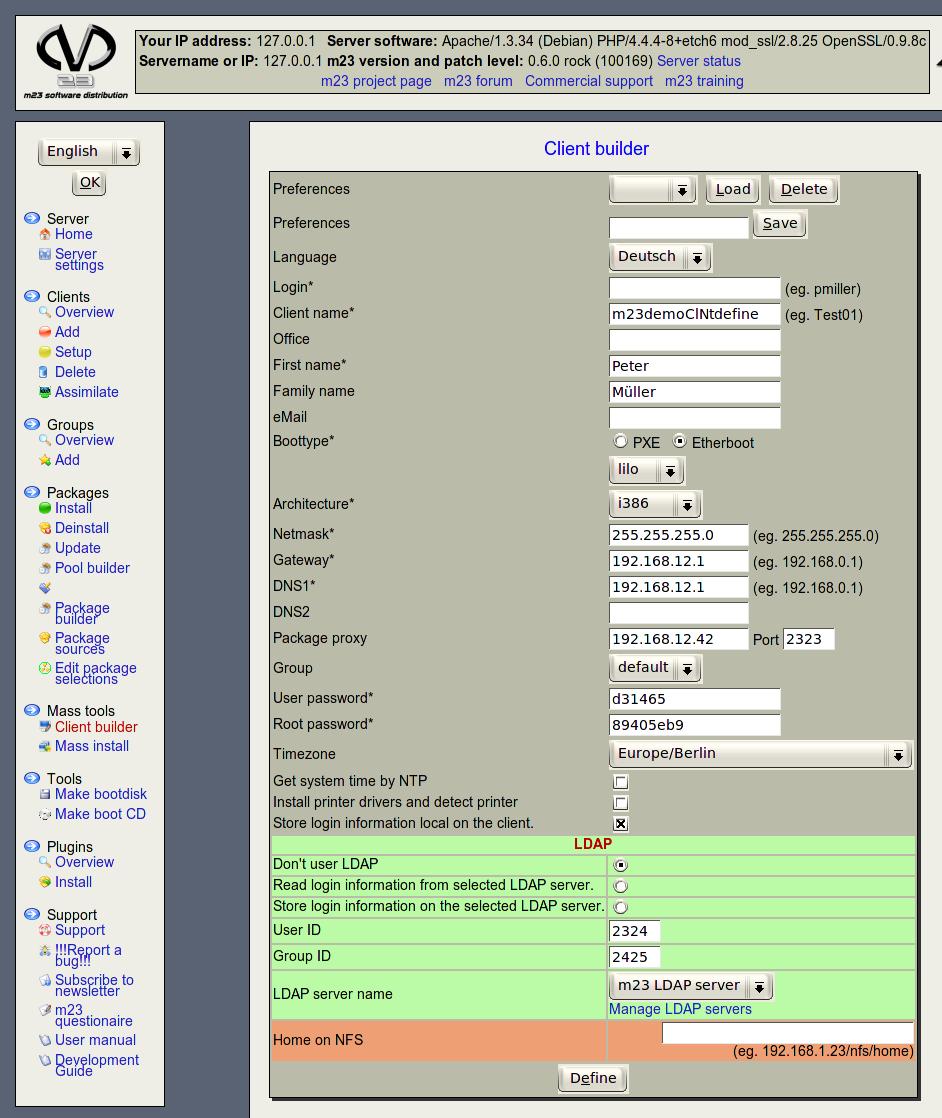
Task: Select Read login information from LDAP server
Action: [621, 886]
